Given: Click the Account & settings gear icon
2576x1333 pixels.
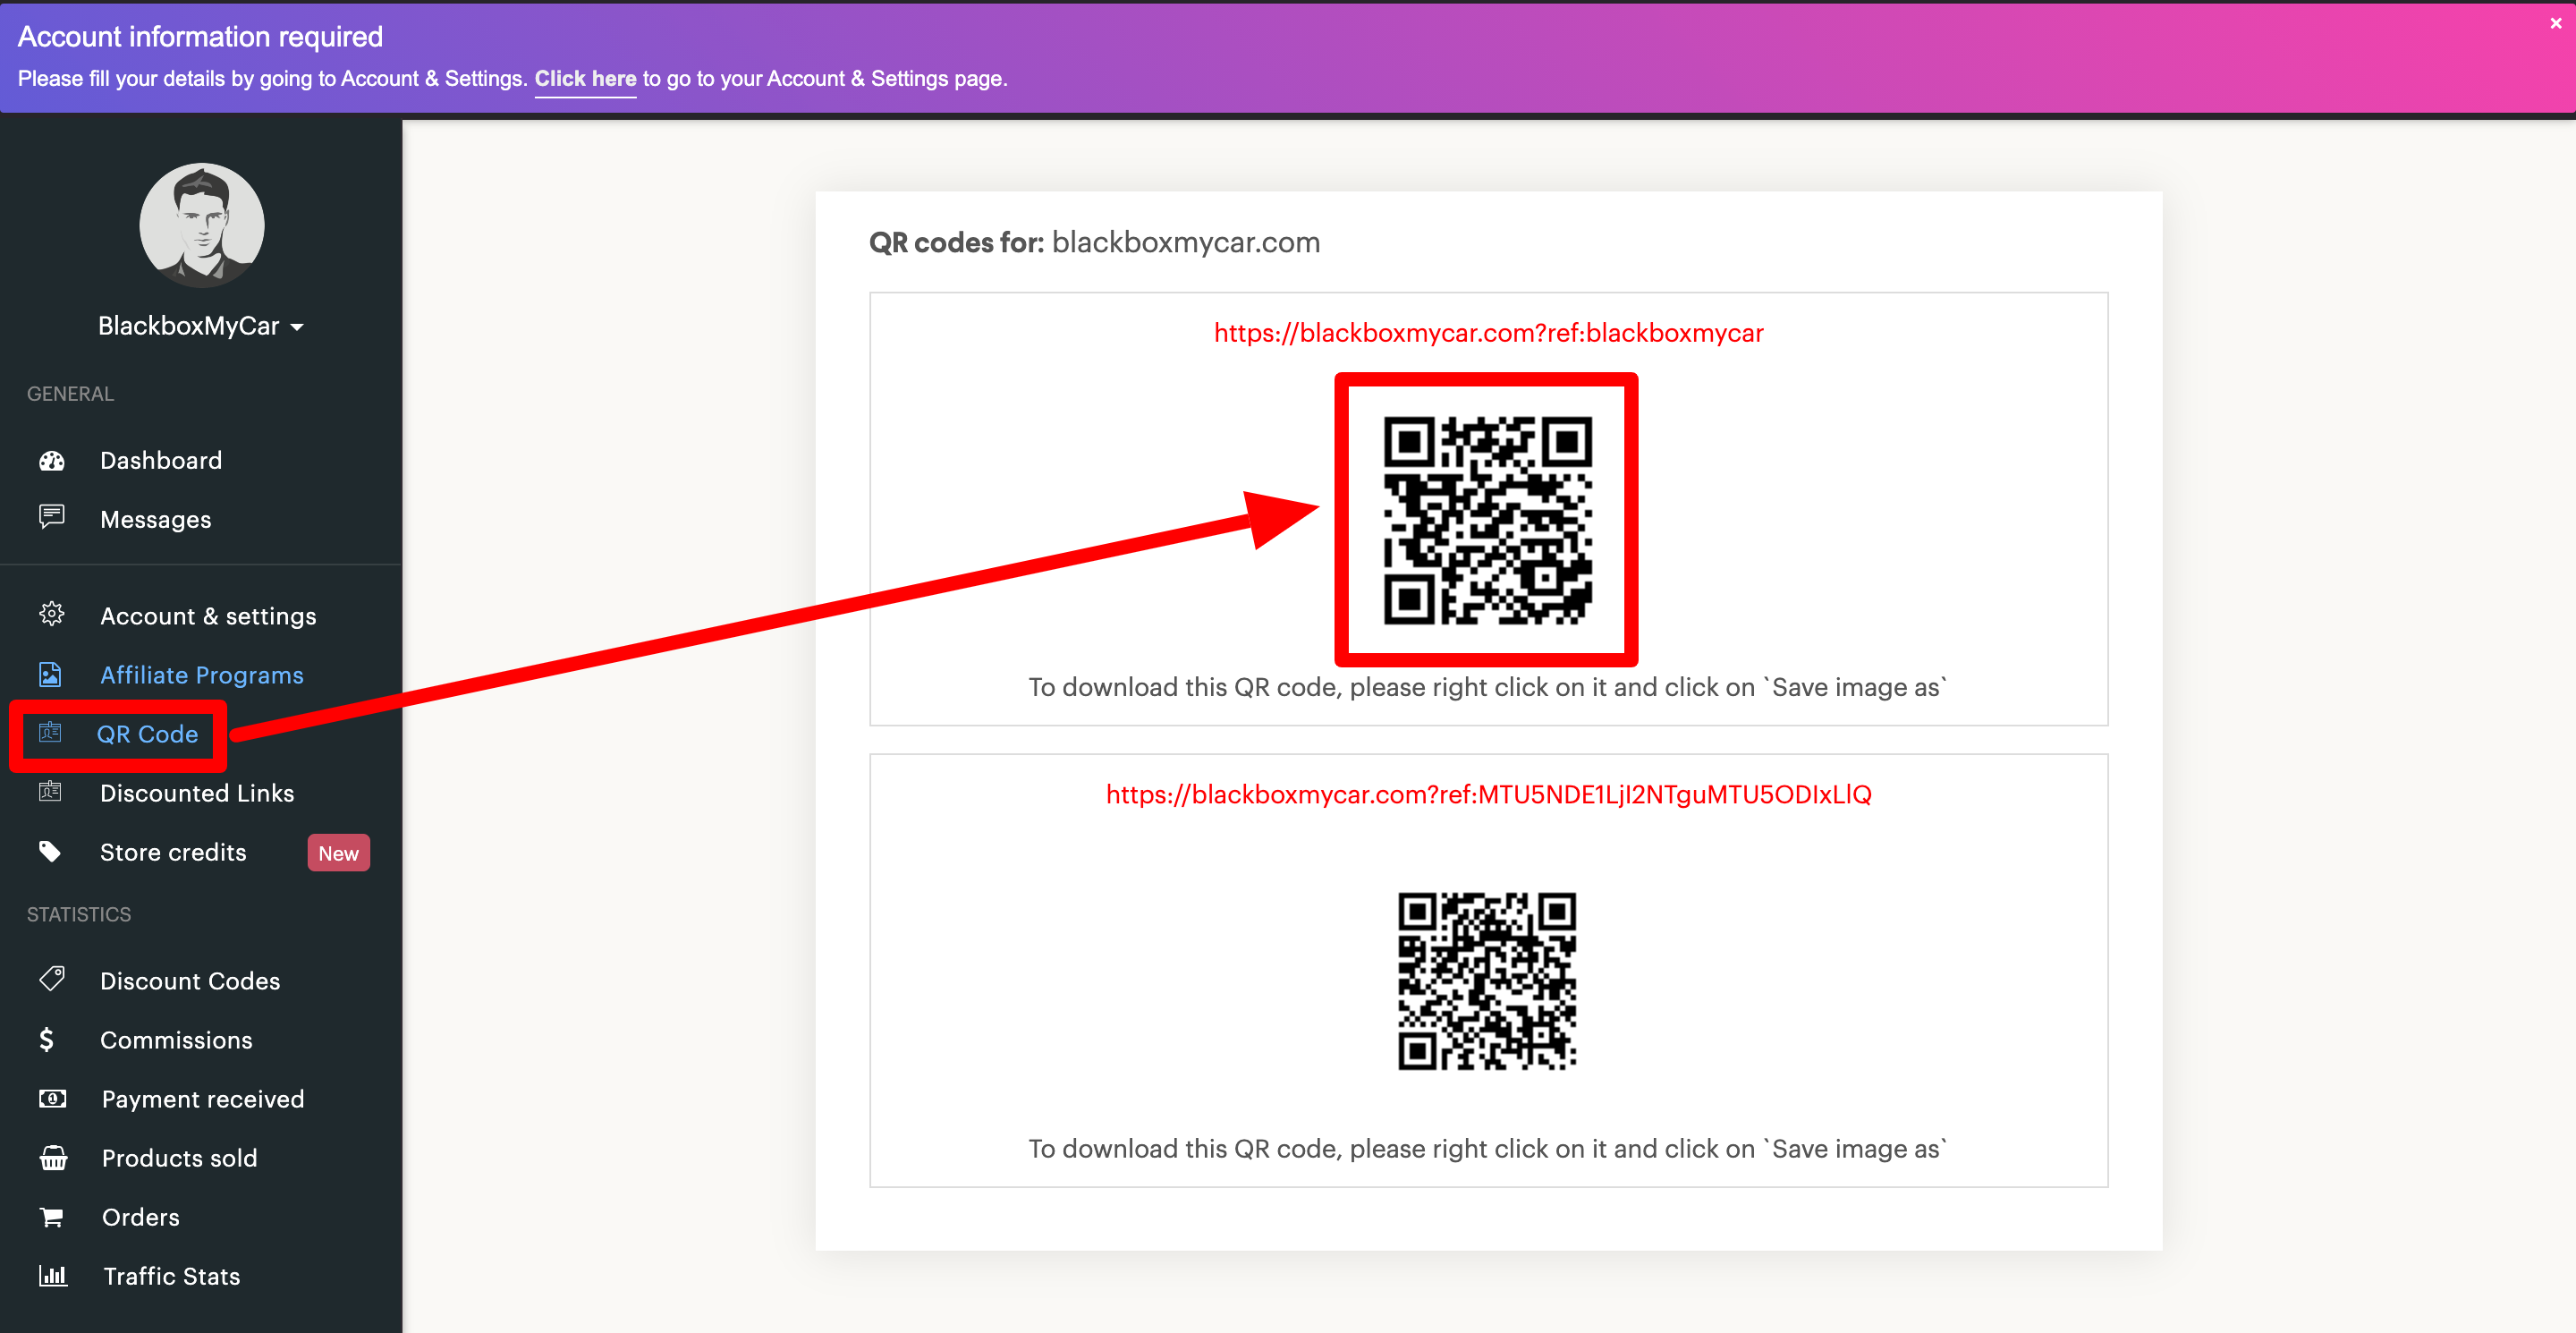Looking at the screenshot, I should click(52, 614).
